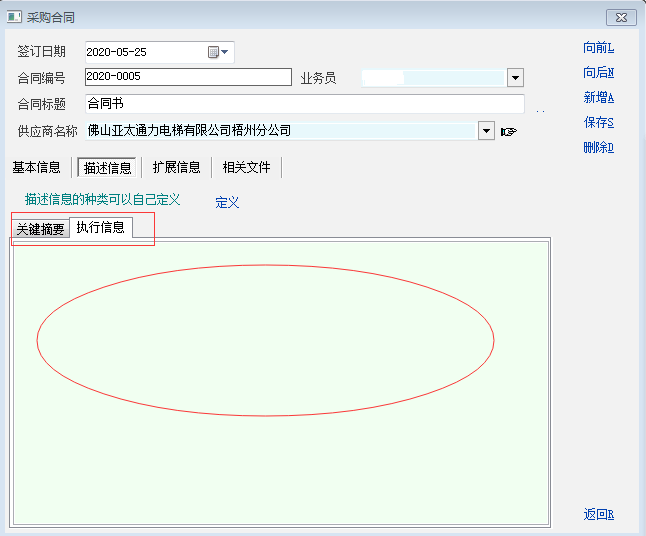Switch to the 基本信息 tab

[x=37, y=167]
